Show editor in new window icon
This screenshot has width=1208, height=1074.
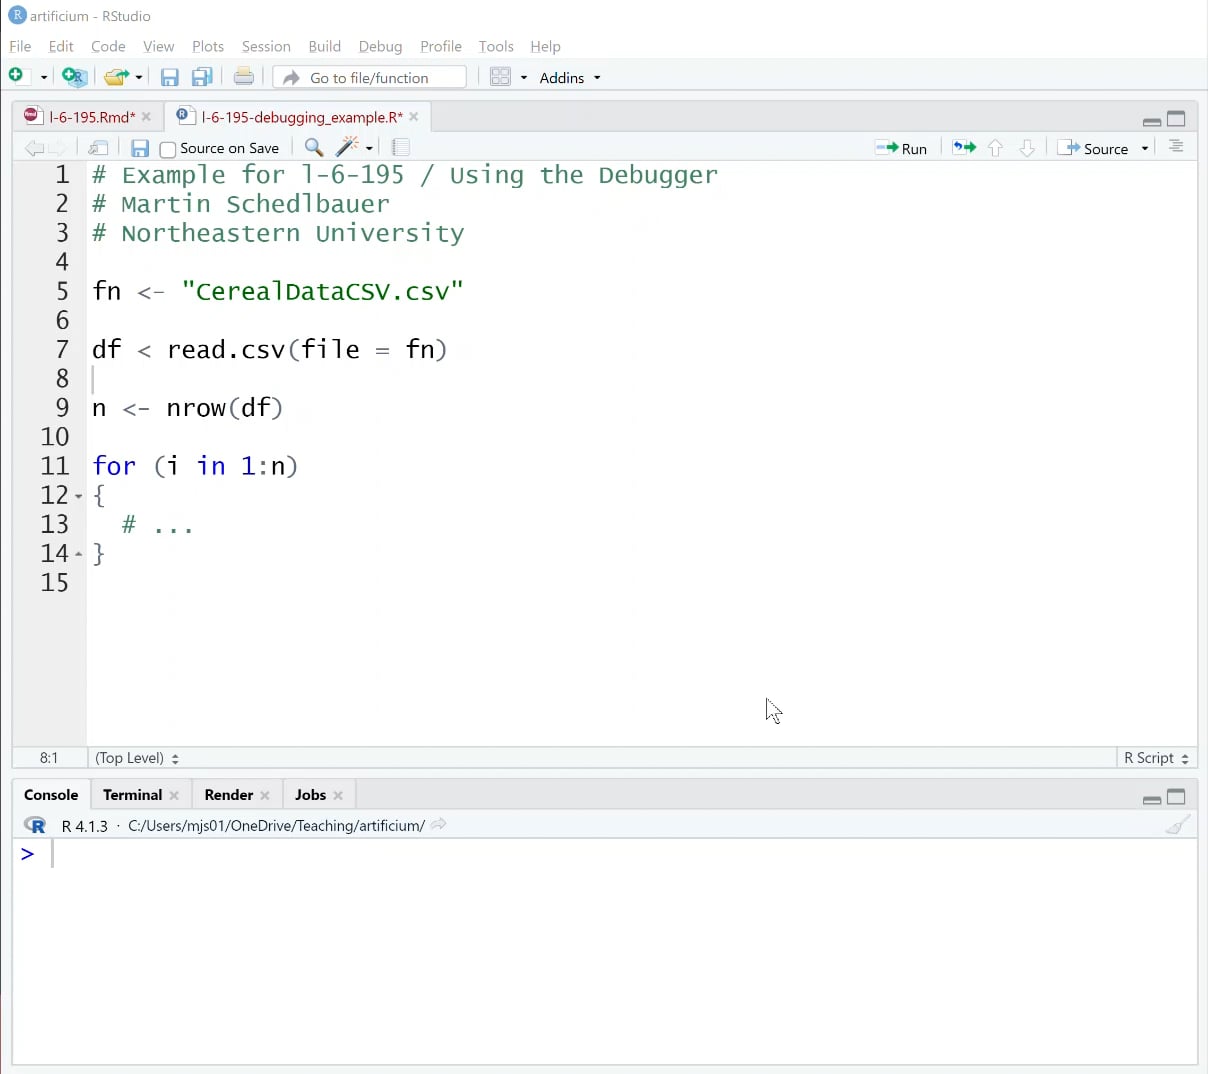click(x=98, y=148)
